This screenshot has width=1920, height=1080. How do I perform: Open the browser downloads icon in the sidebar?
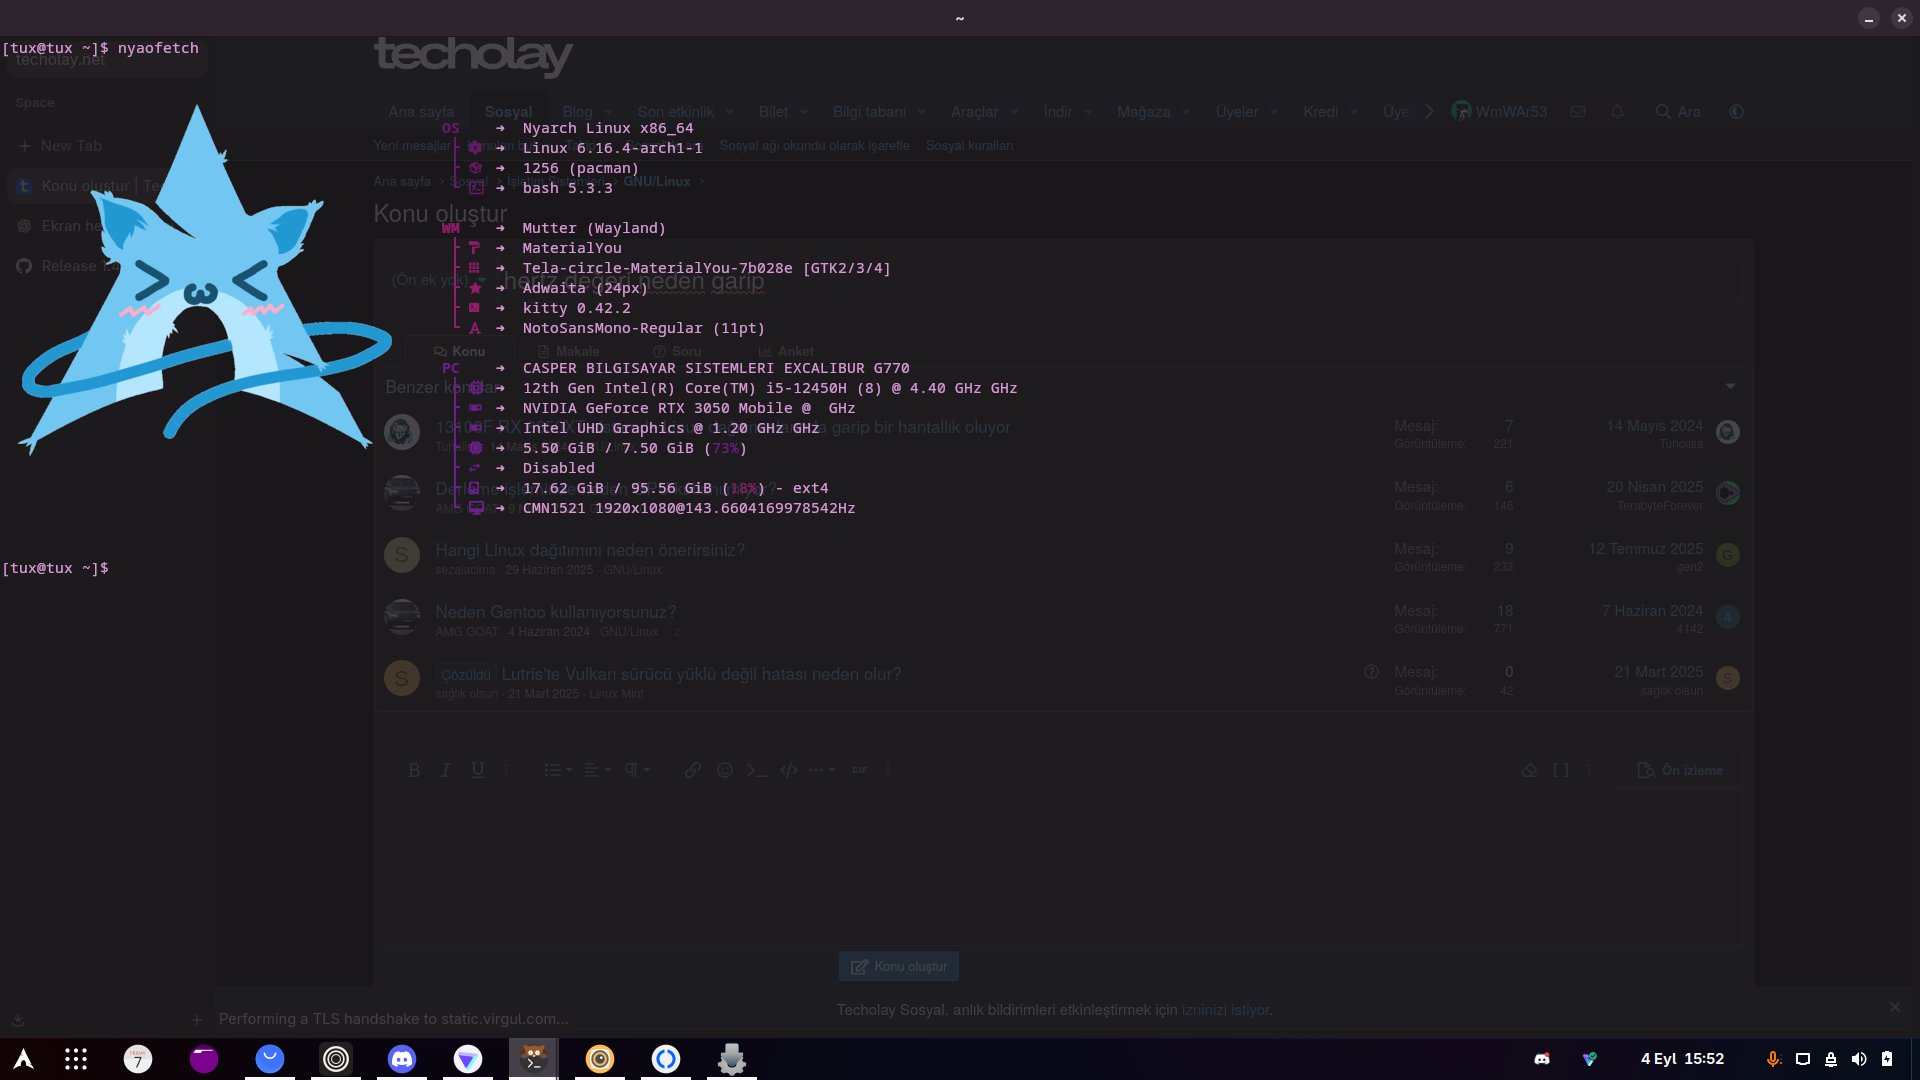click(x=17, y=1020)
